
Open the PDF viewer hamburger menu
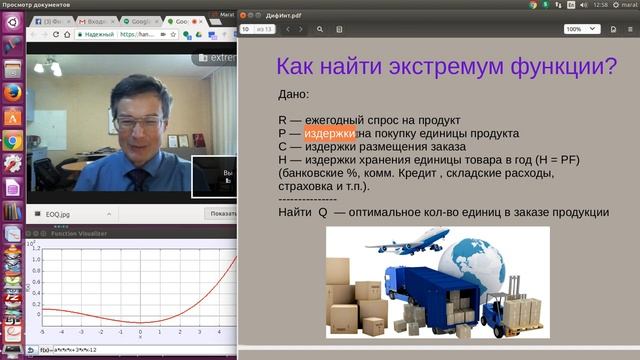click(630, 29)
